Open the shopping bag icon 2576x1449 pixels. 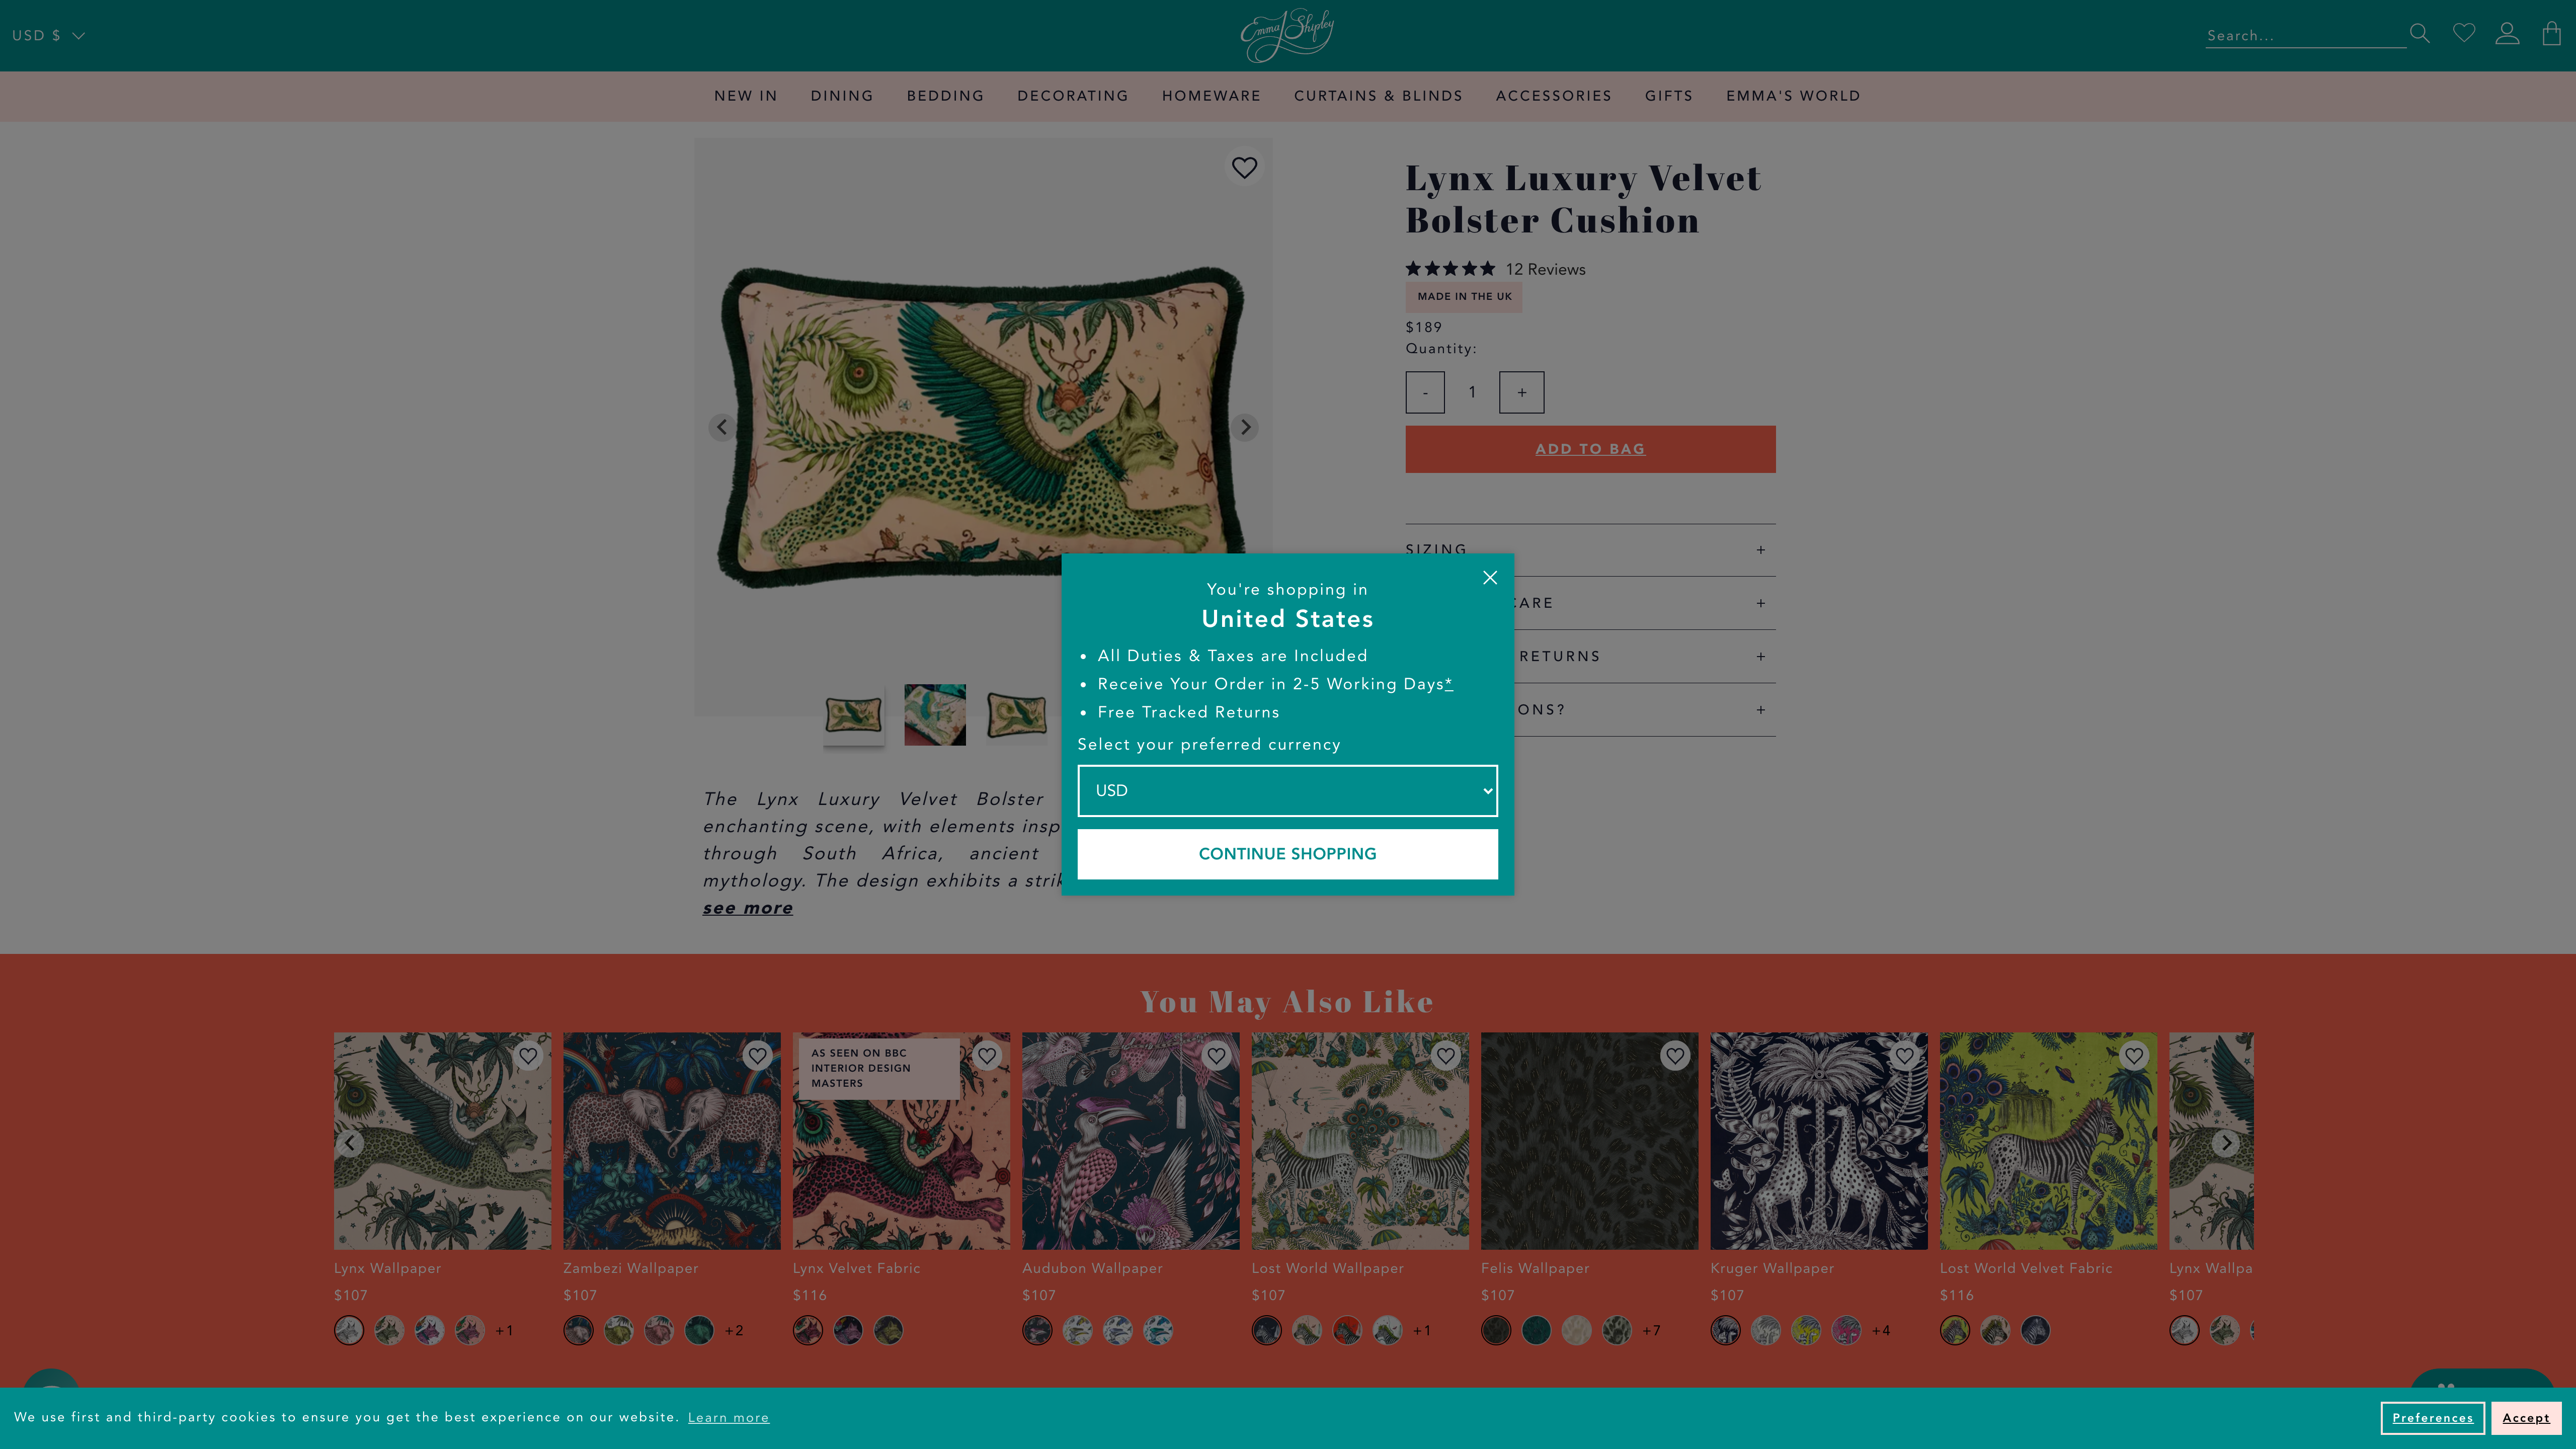(x=2551, y=34)
